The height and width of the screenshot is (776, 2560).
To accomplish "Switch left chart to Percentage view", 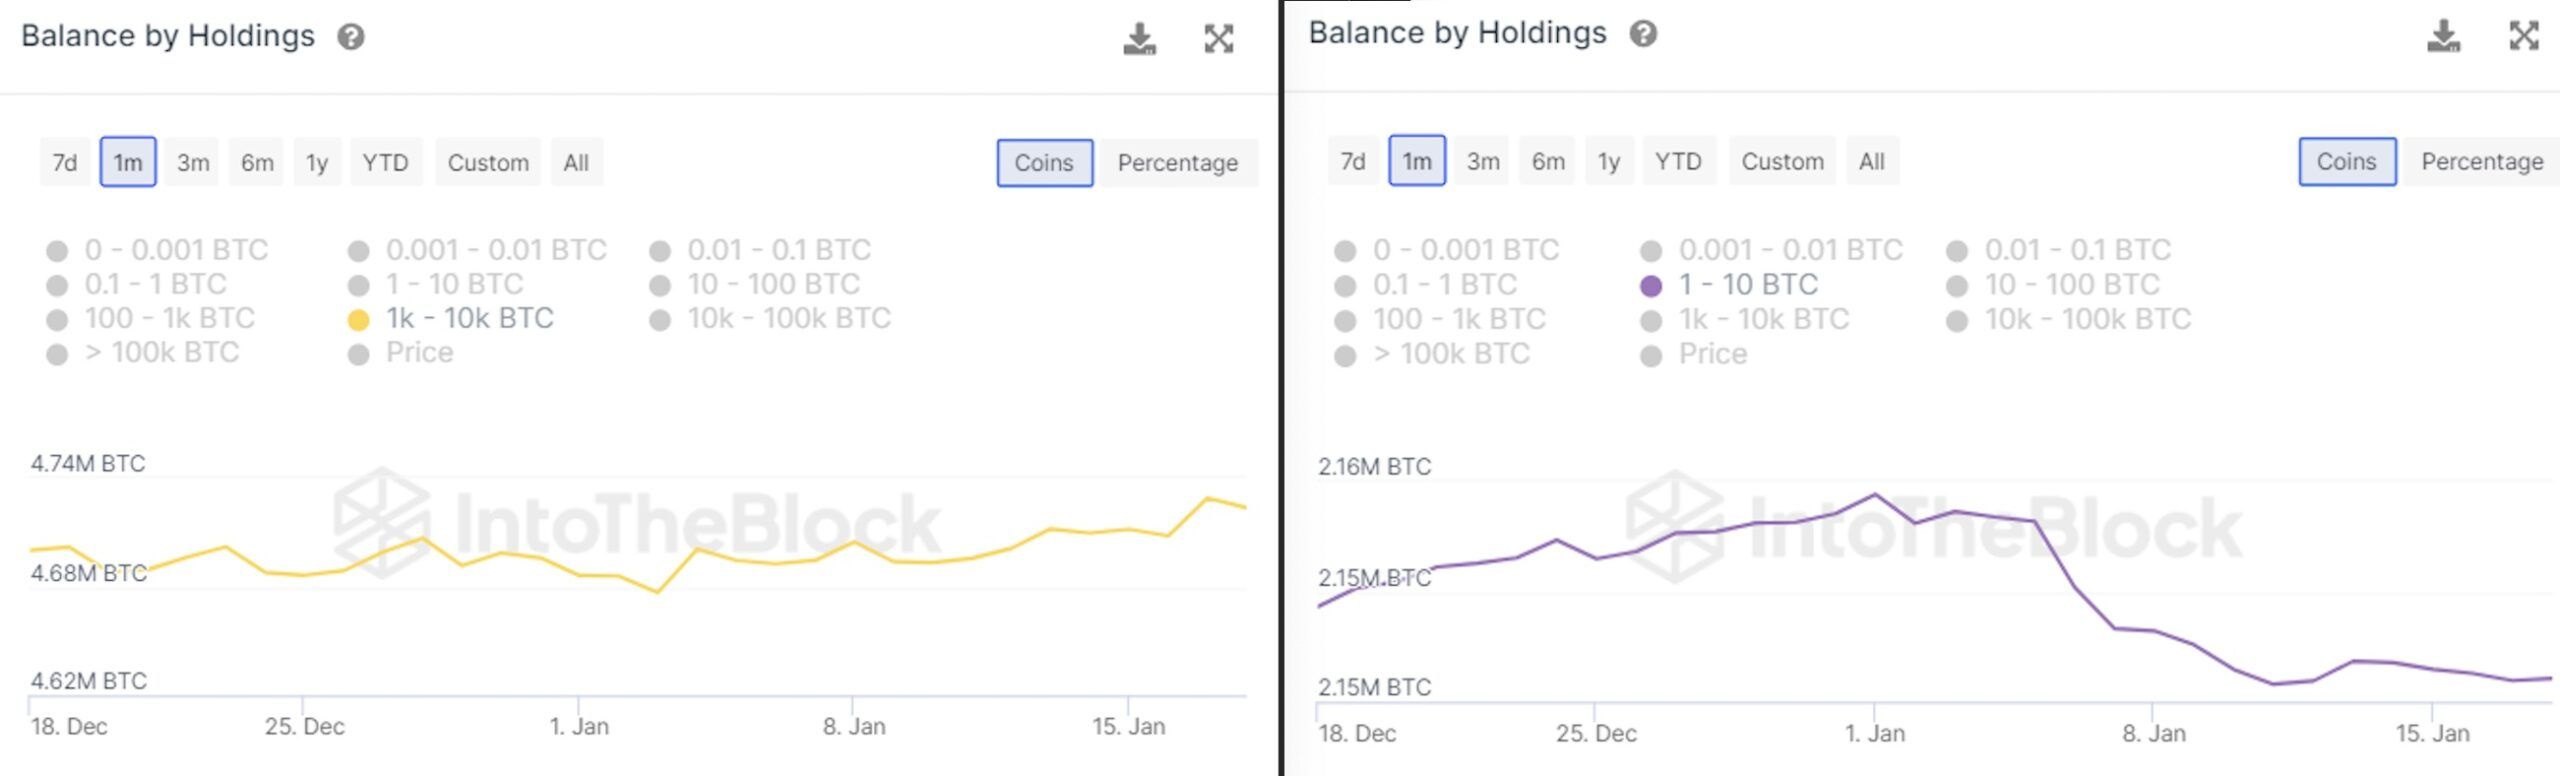I will tap(1177, 163).
